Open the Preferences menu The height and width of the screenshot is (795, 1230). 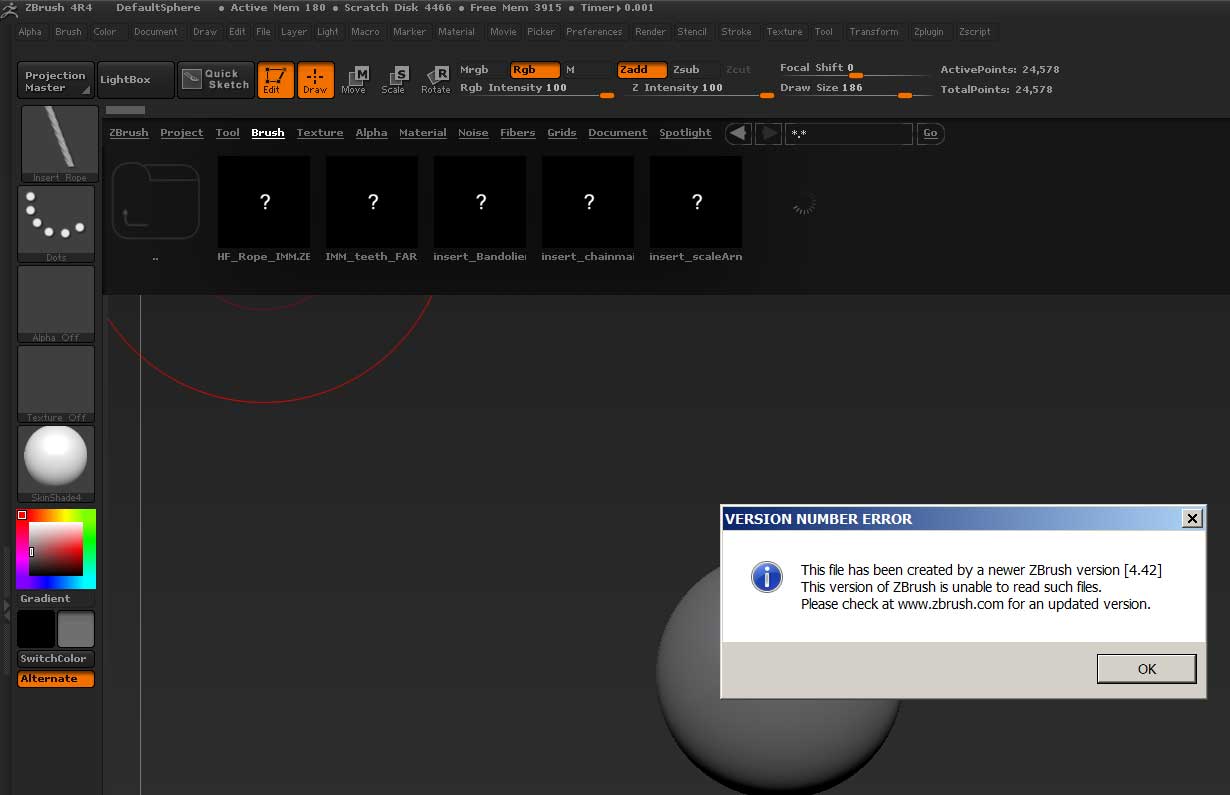point(594,32)
